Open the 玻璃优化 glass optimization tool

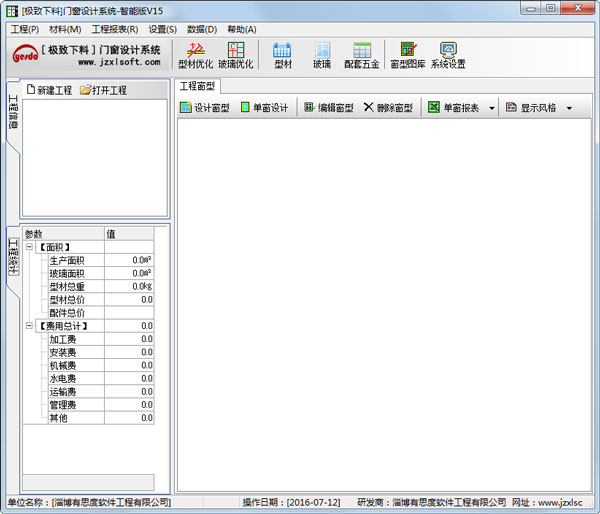click(236, 55)
